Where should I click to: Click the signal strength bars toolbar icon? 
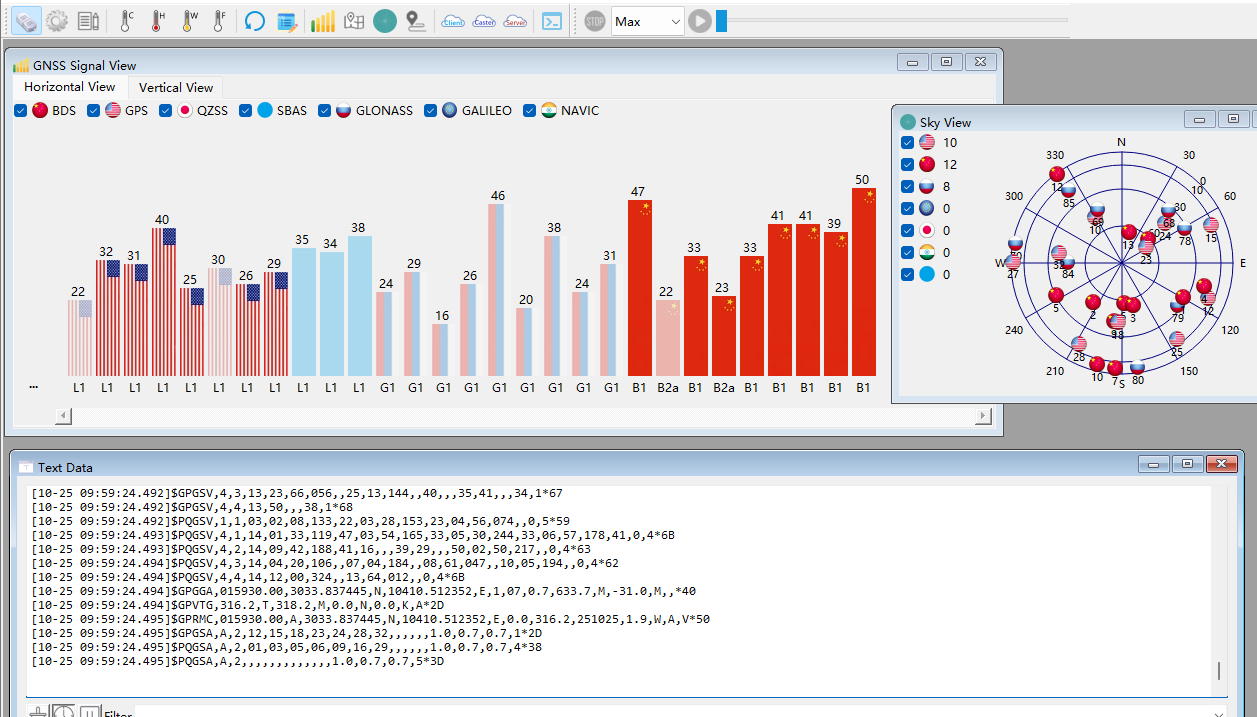322,21
